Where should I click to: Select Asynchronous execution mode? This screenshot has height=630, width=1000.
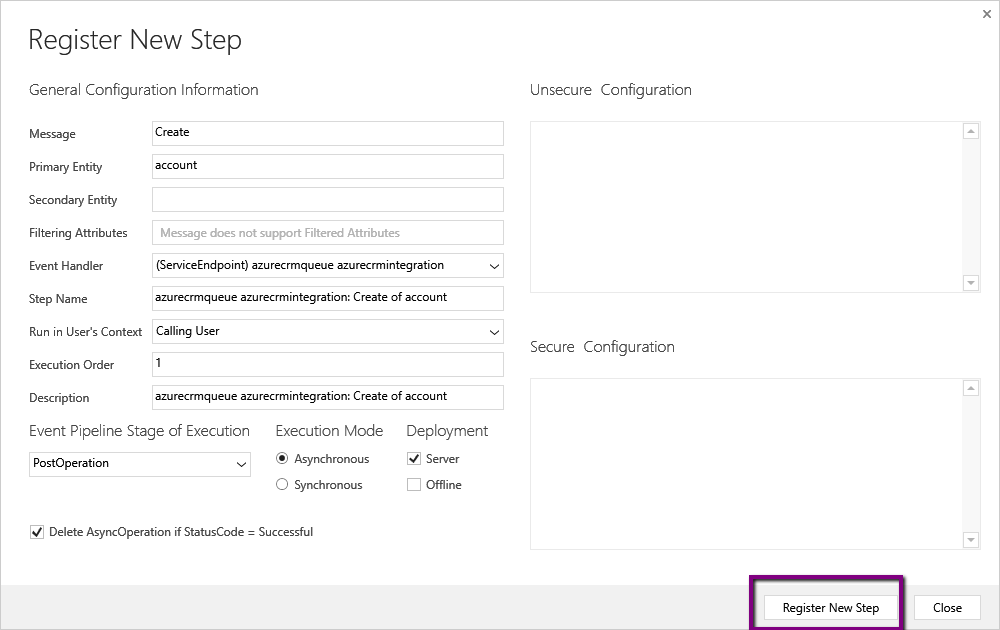(282, 459)
